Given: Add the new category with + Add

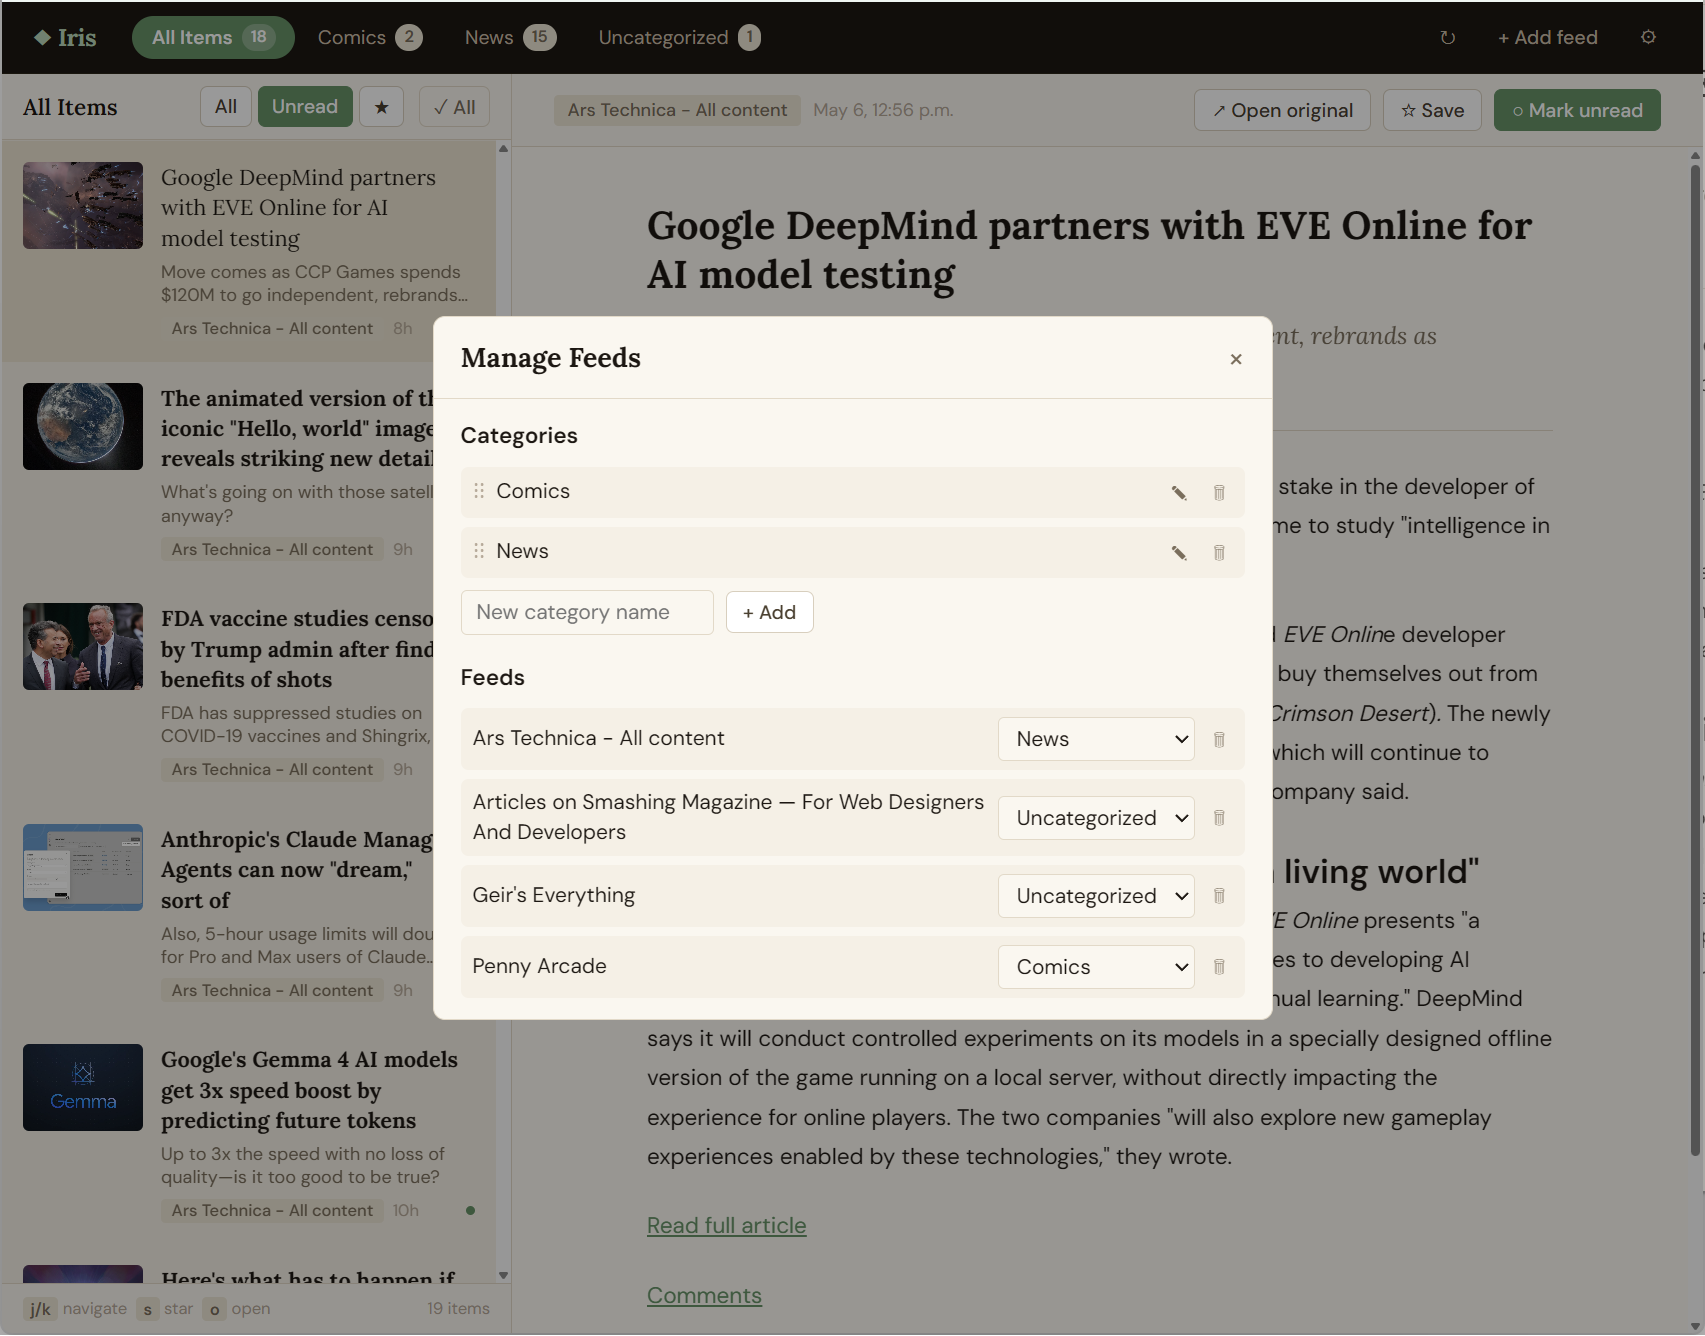Looking at the screenshot, I should pyautogui.click(x=769, y=612).
